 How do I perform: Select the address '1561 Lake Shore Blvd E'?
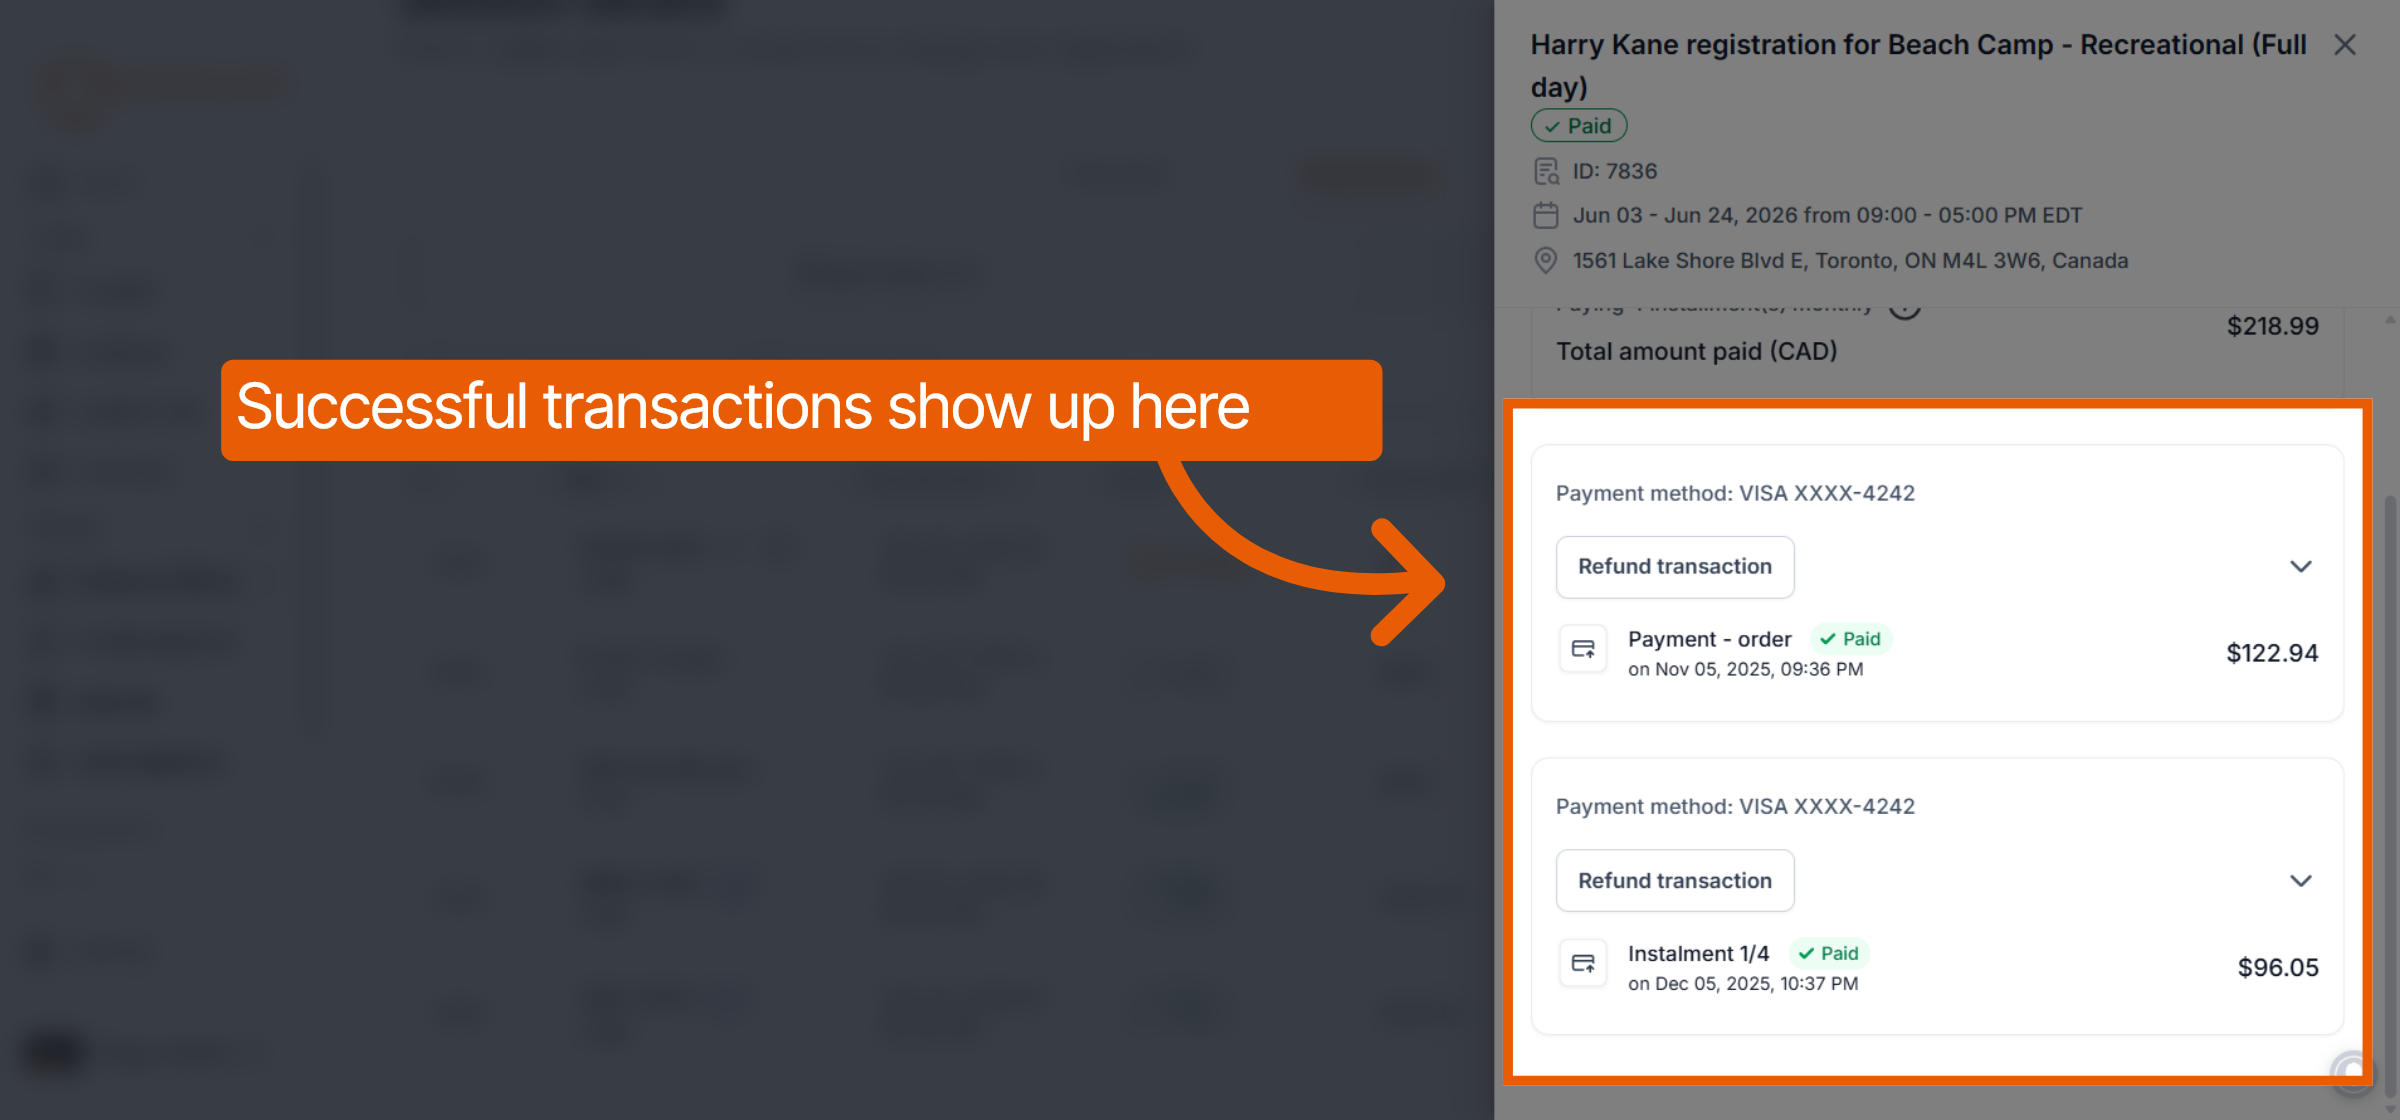1689,261
